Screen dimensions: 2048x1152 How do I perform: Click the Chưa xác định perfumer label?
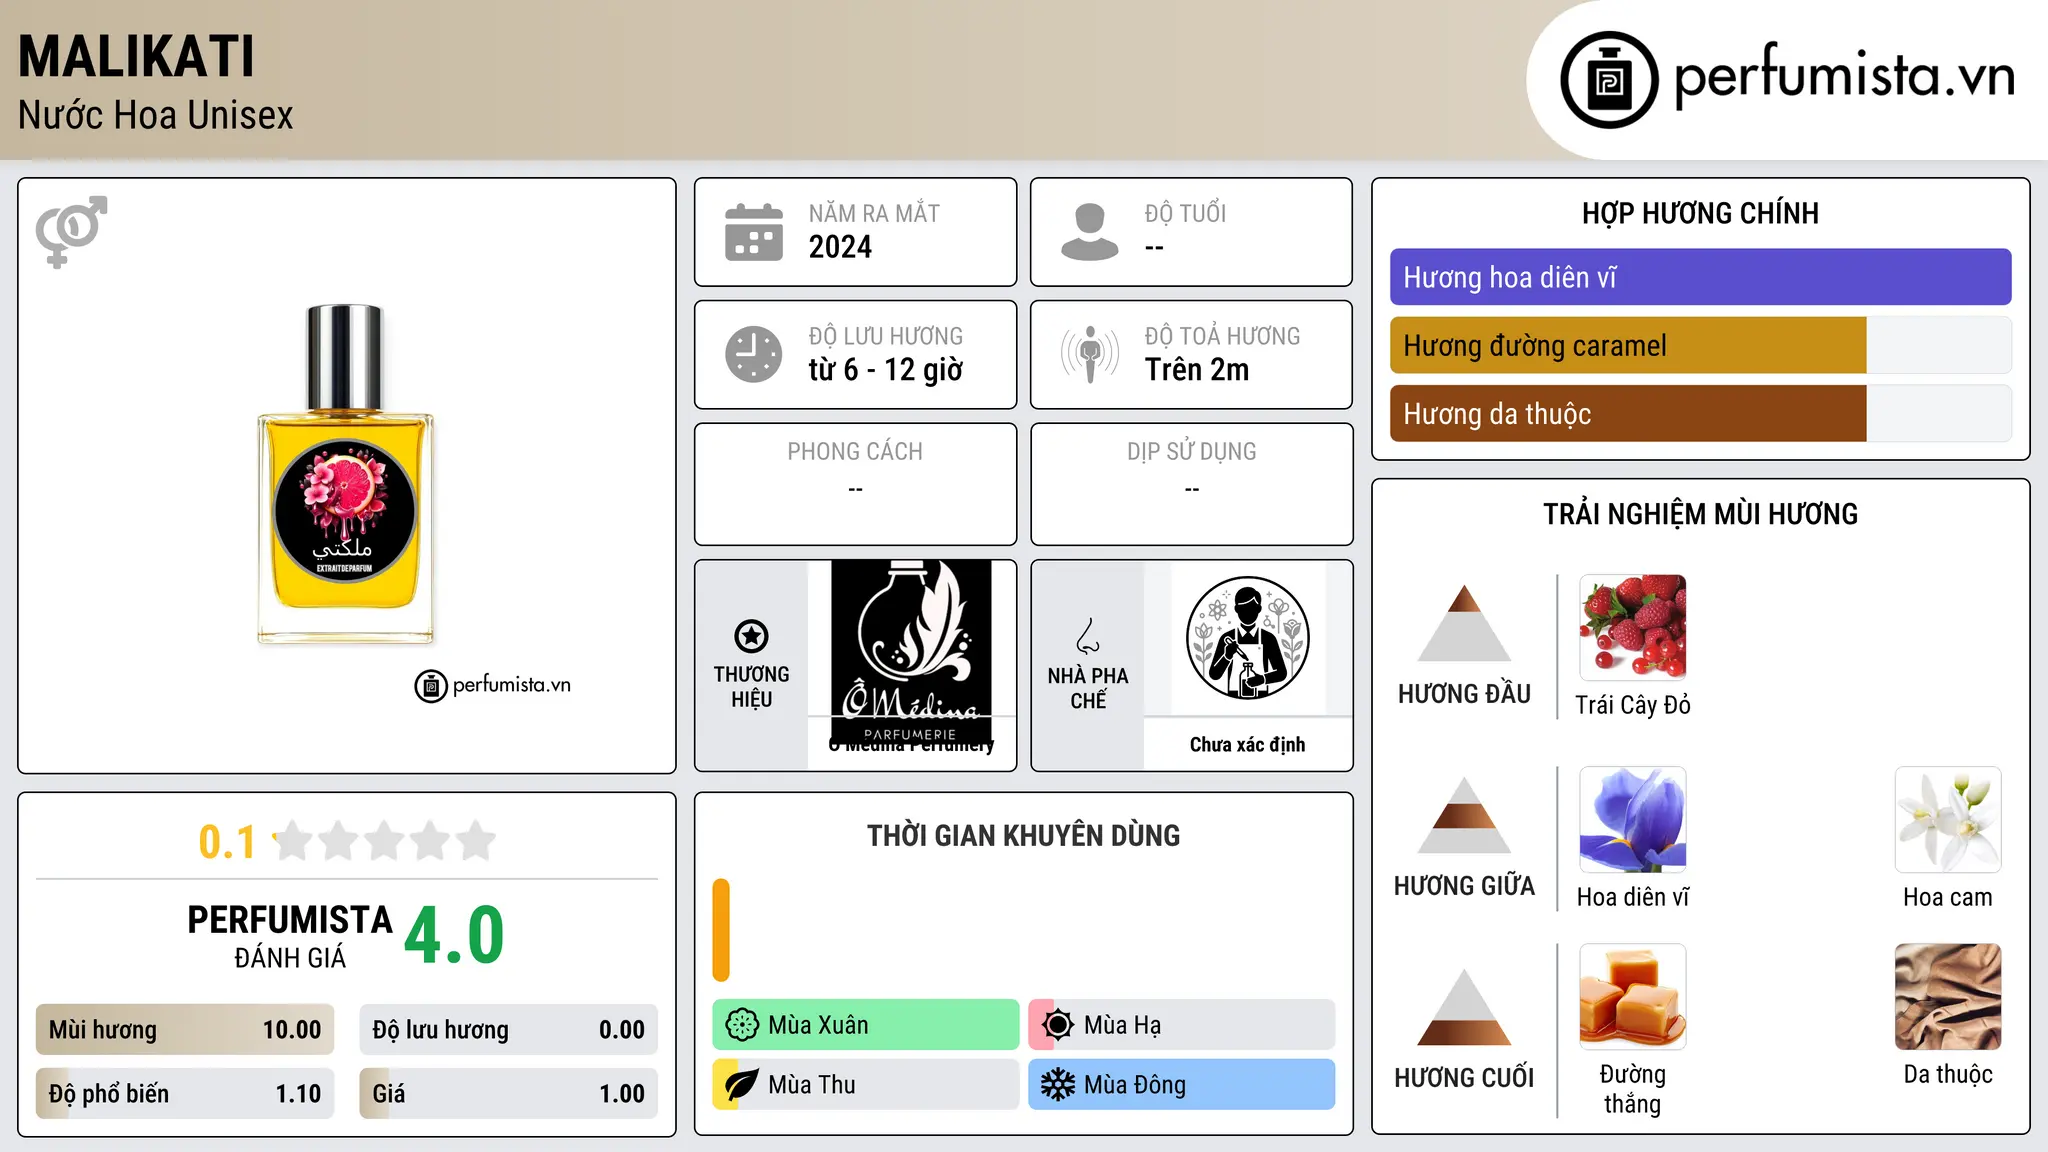1247,744
